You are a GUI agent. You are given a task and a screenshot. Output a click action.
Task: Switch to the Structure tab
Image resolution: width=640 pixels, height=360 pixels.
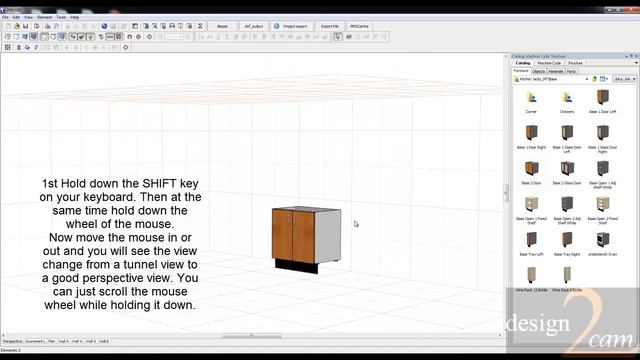coord(575,63)
